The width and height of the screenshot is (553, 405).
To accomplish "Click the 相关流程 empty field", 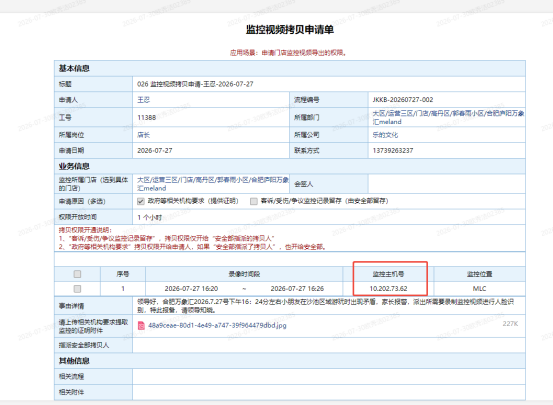I will point(329,376).
